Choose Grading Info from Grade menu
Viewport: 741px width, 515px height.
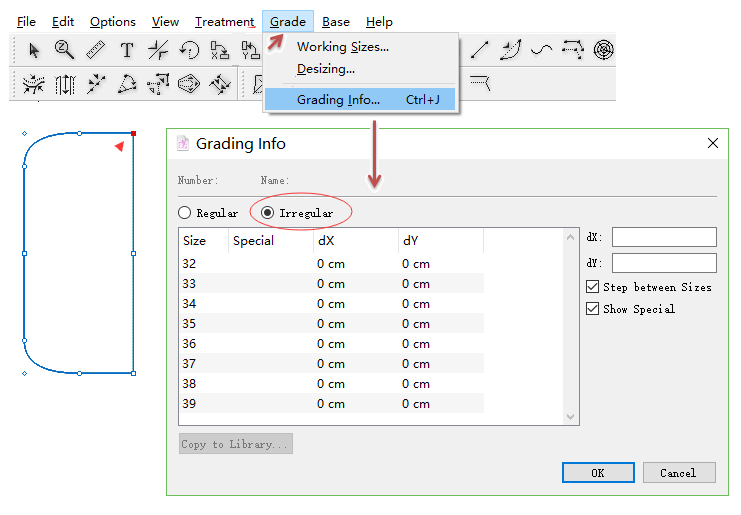tap(338, 99)
